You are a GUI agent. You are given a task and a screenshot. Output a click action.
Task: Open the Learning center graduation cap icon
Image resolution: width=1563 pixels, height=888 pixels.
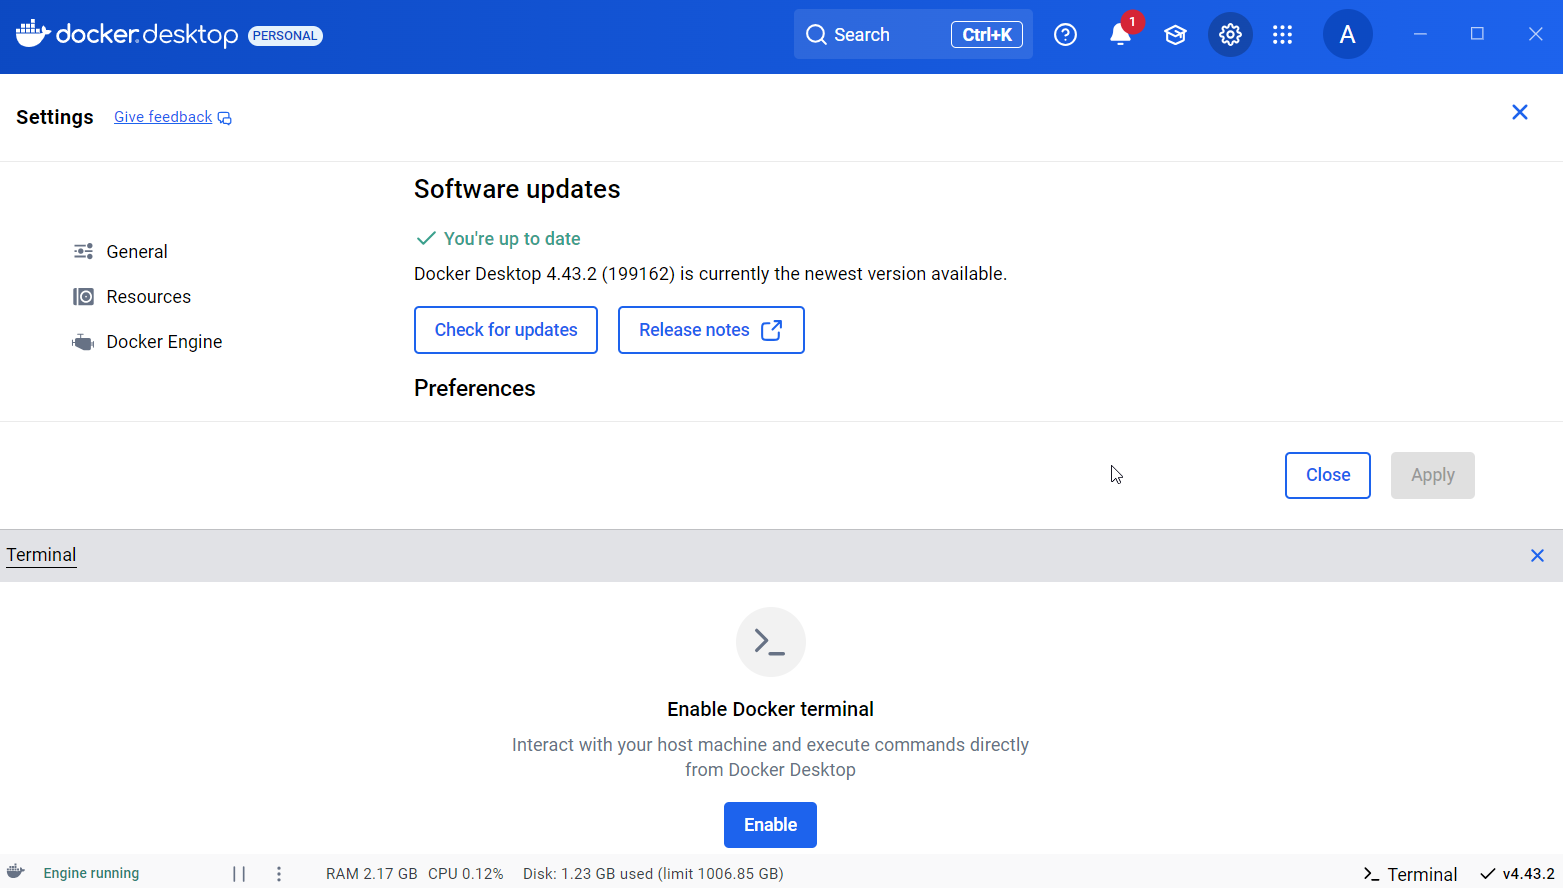(1175, 35)
